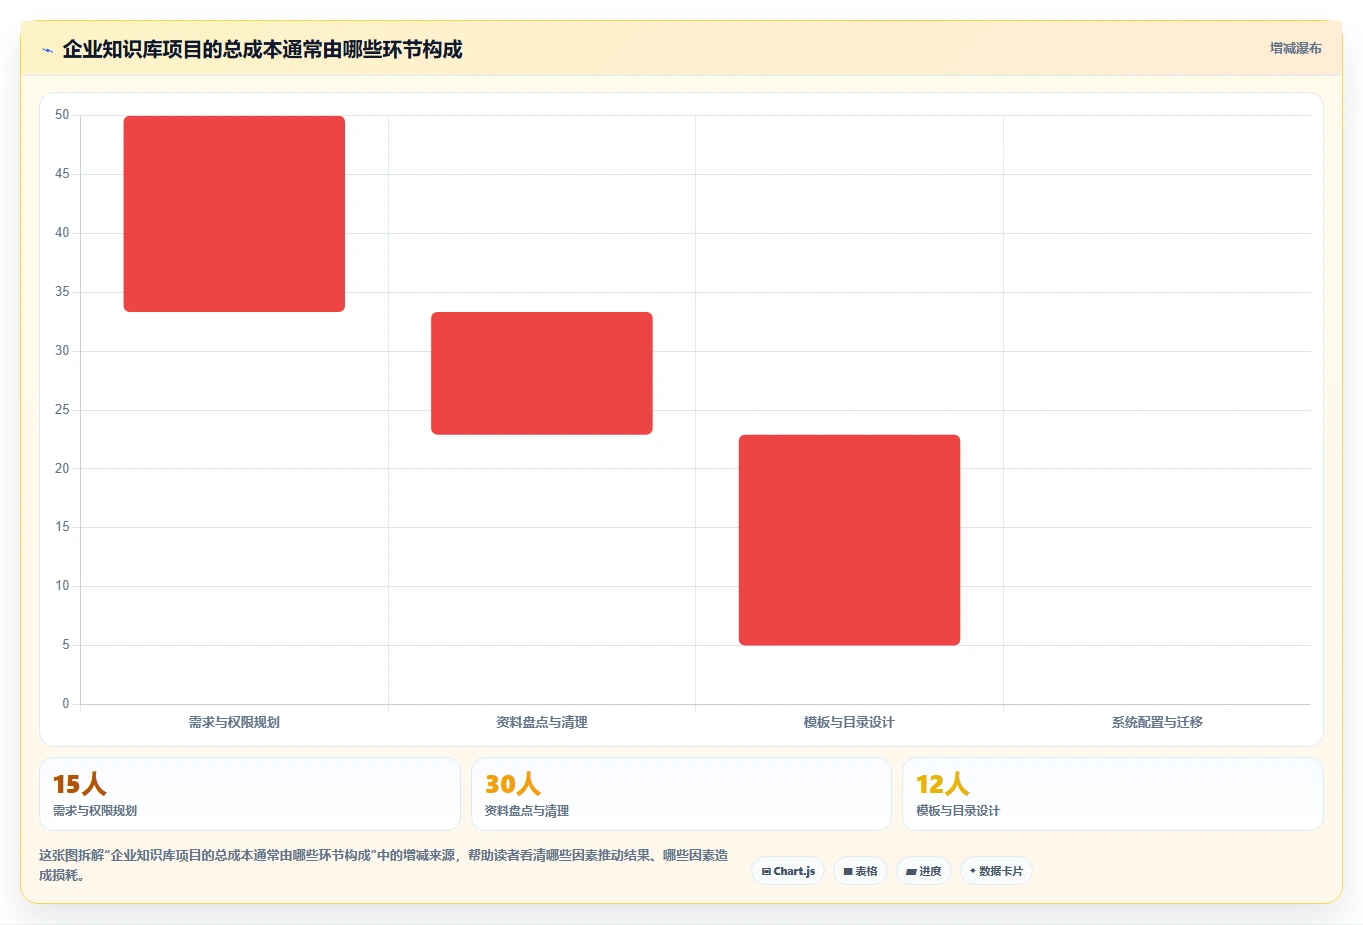1363x925 pixels.
Task: Click y-axis tick value 50
Action: click(62, 115)
